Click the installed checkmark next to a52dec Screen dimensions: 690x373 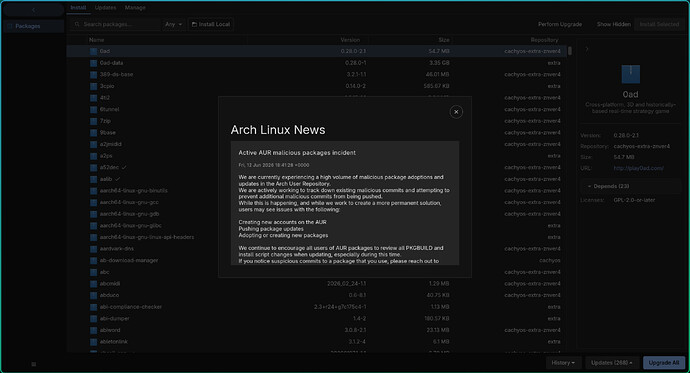click(x=124, y=168)
